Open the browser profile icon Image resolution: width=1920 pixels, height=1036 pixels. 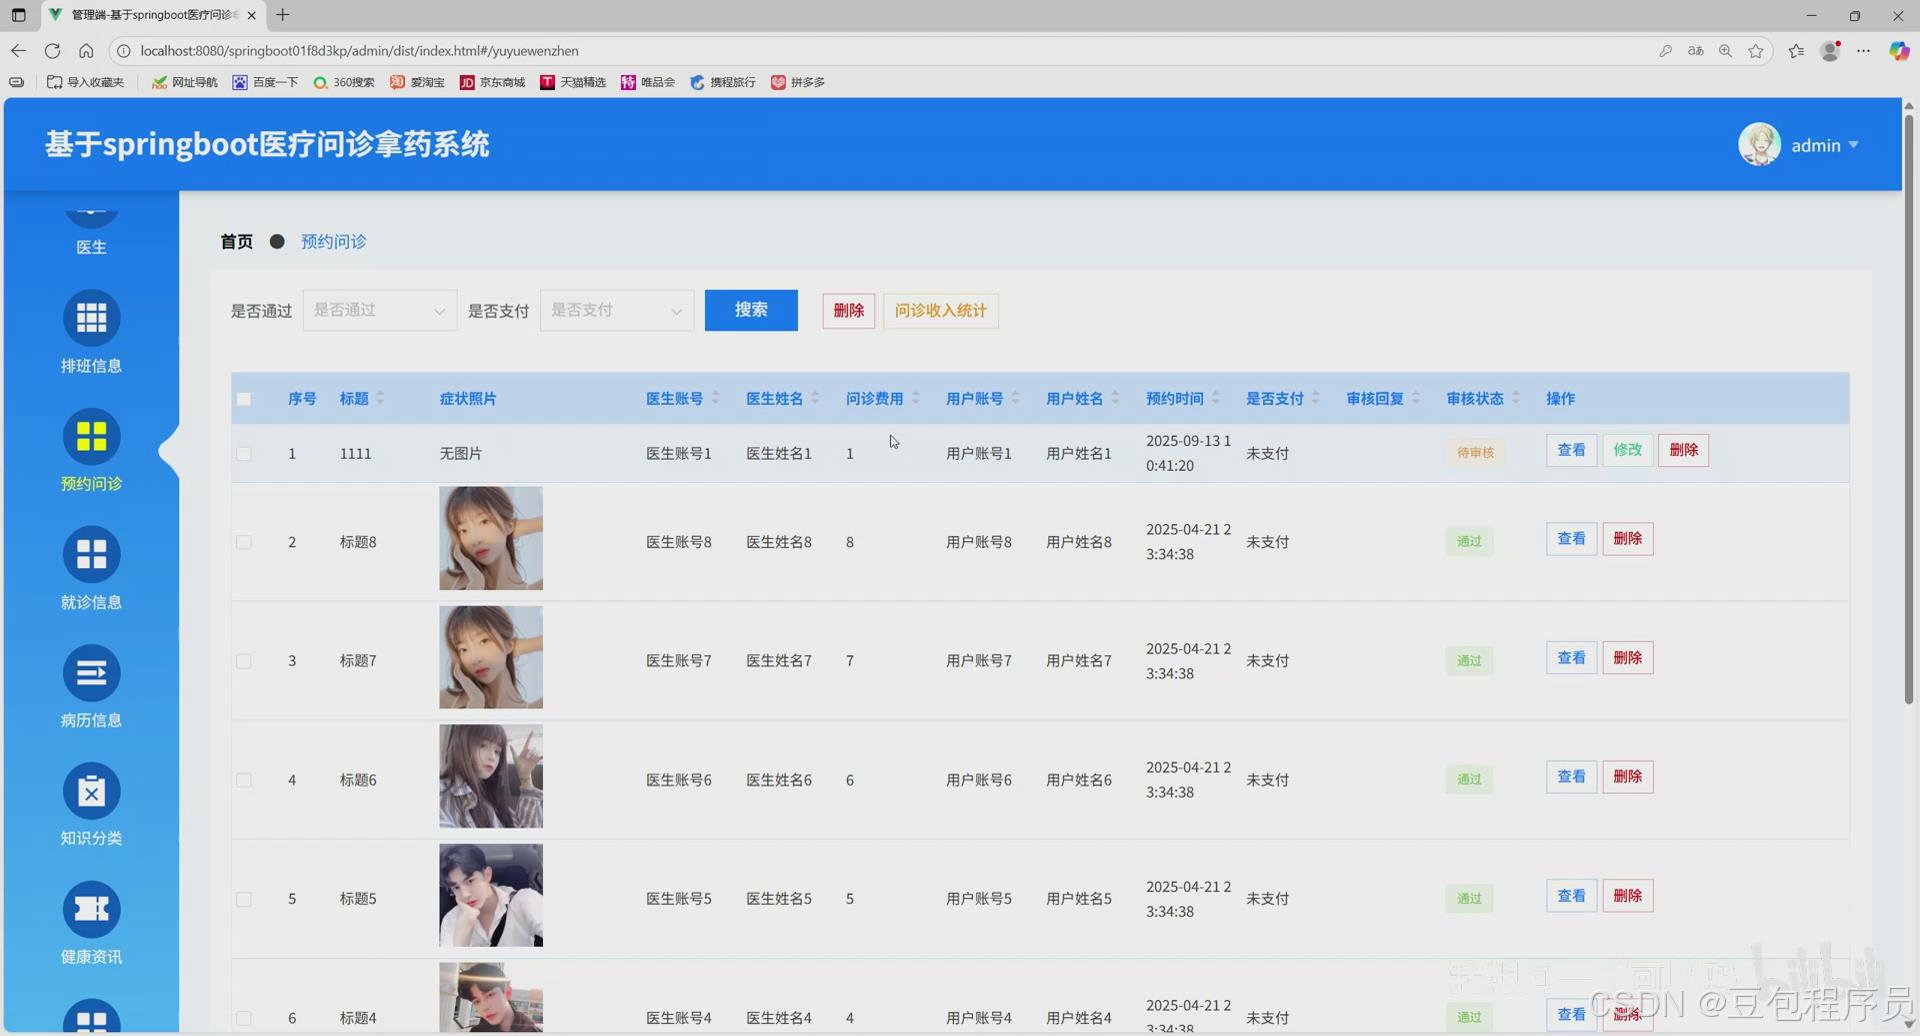(1830, 51)
